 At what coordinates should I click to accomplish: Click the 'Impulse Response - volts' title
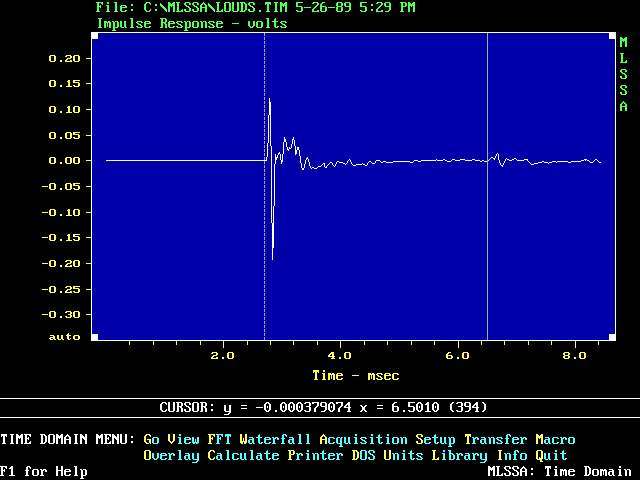(x=192, y=24)
